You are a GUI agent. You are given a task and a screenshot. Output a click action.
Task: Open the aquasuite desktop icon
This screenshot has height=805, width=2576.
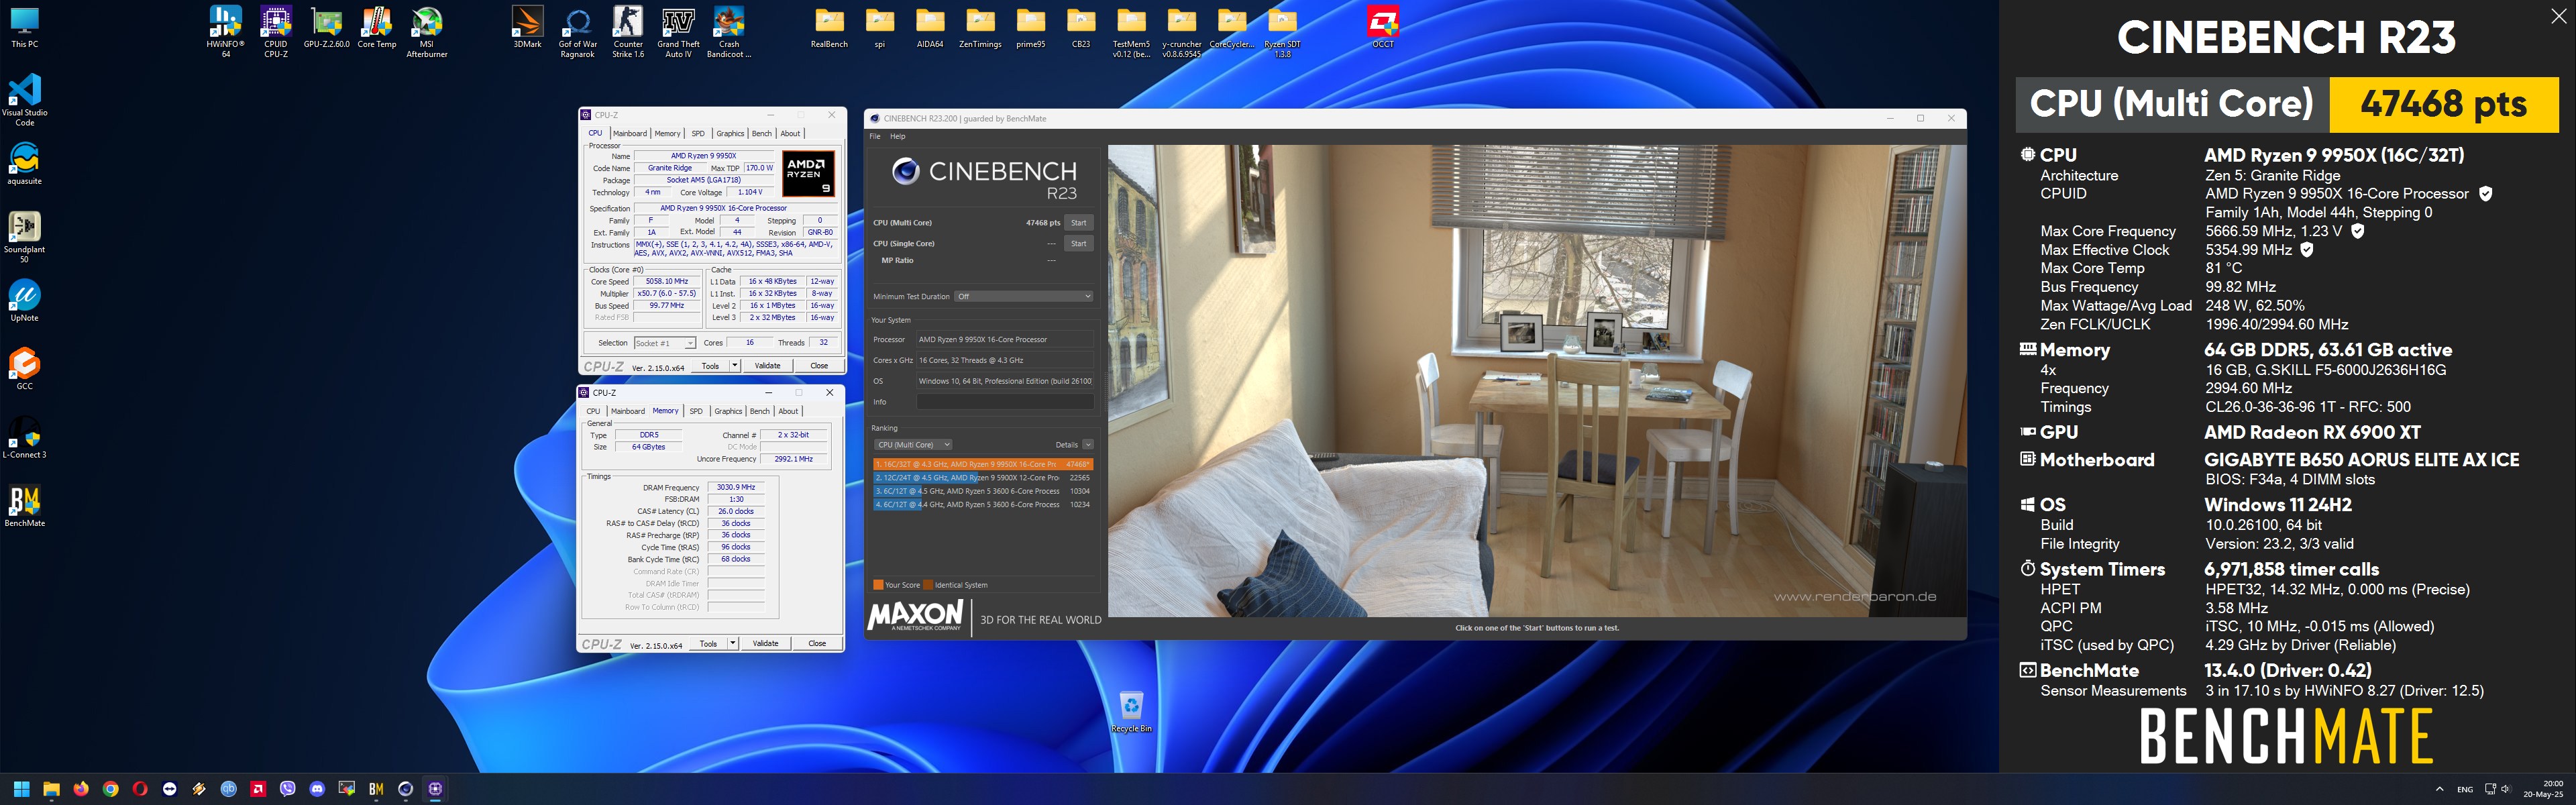[x=25, y=163]
